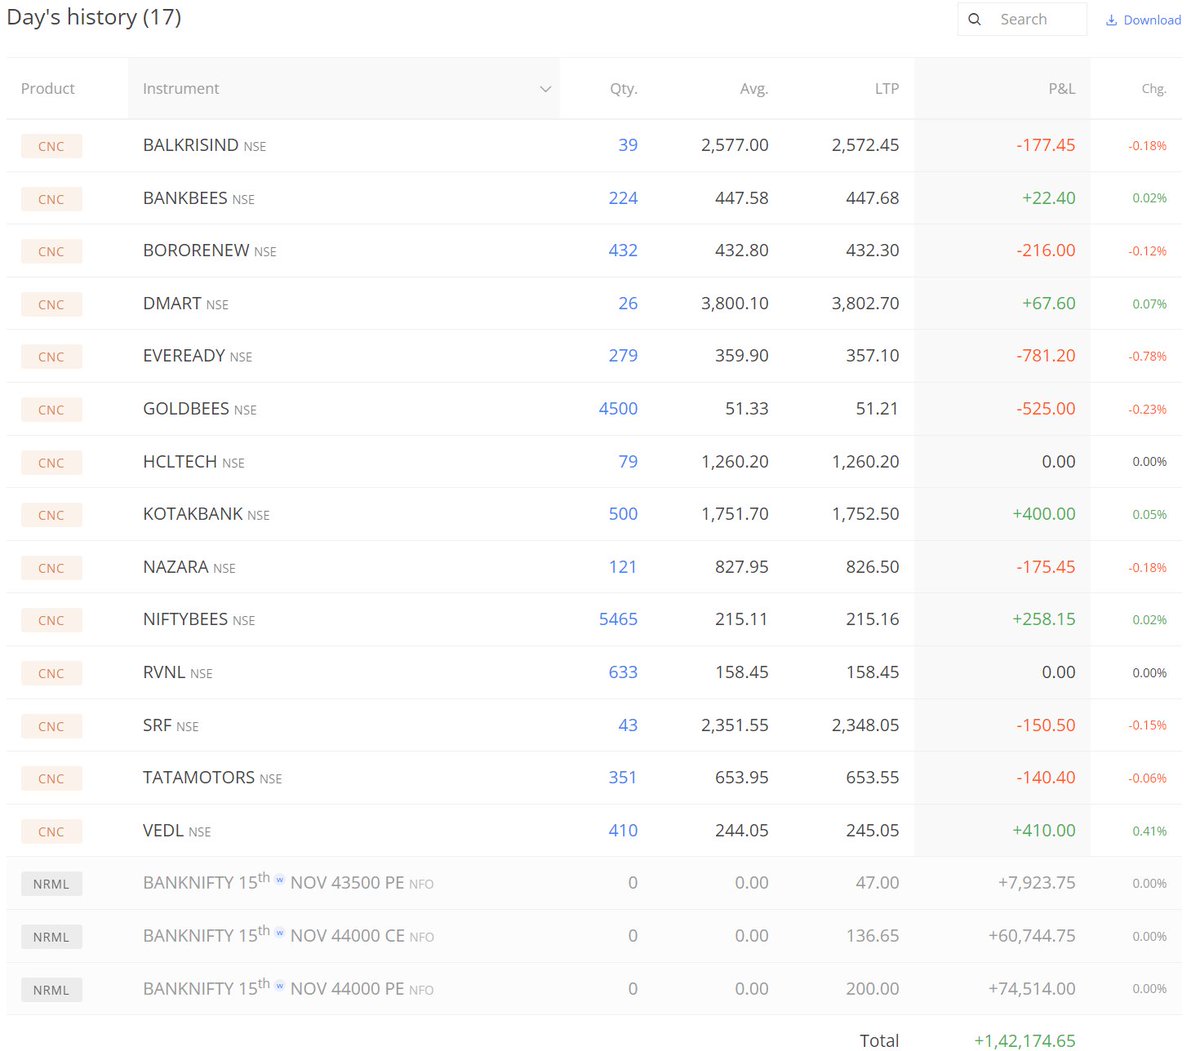Sort by the LTP column header
The image size is (1200, 1051).
887,89
